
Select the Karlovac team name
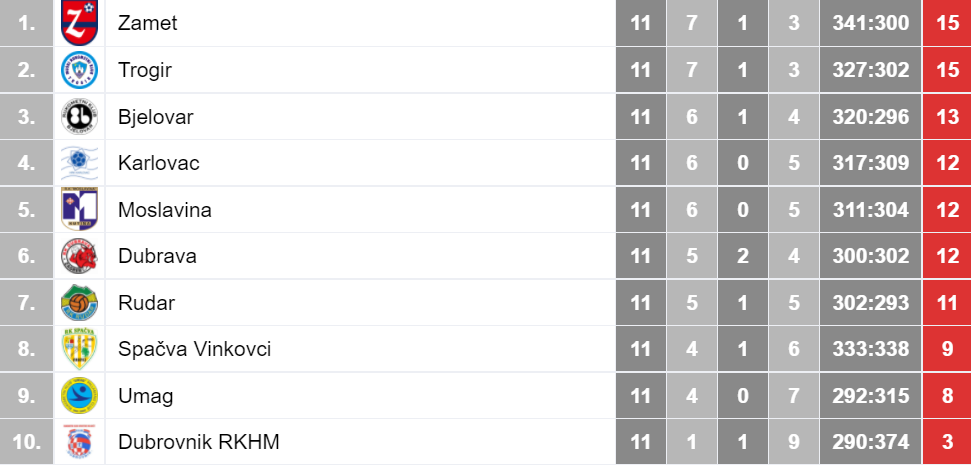click(159, 163)
